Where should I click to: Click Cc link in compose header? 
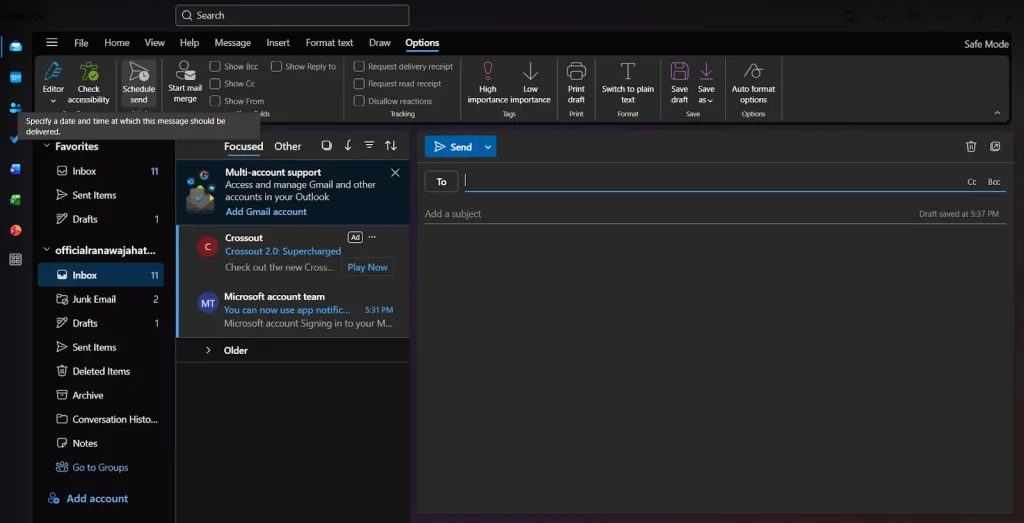pyautogui.click(x=972, y=182)
